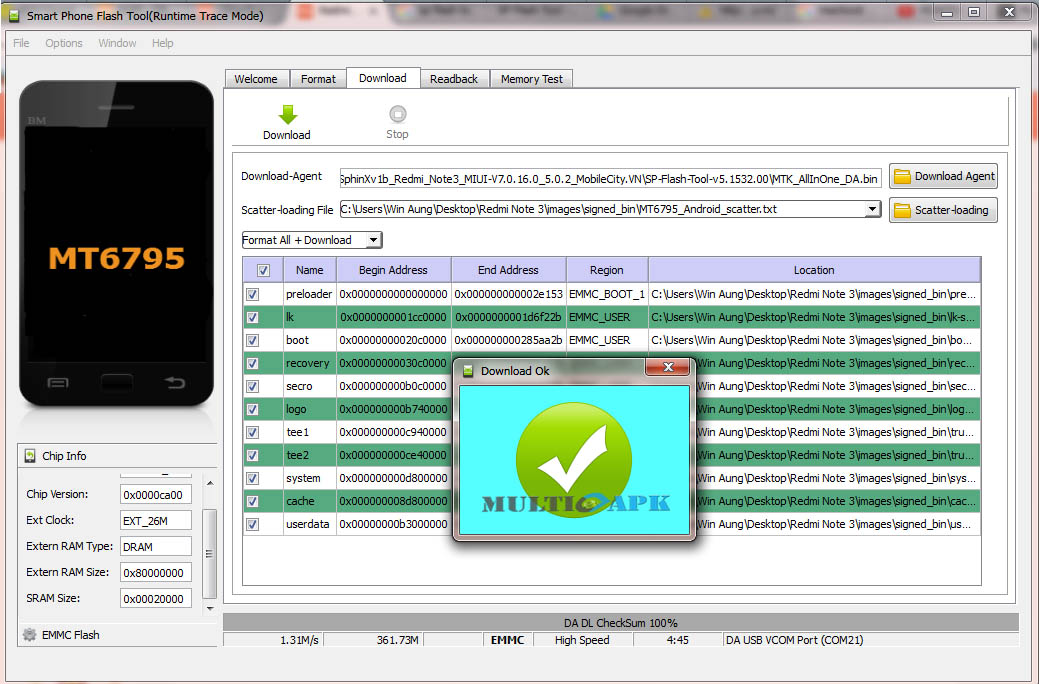
Task: Click the Chip Info panel icon
Action: click(31, 455)
